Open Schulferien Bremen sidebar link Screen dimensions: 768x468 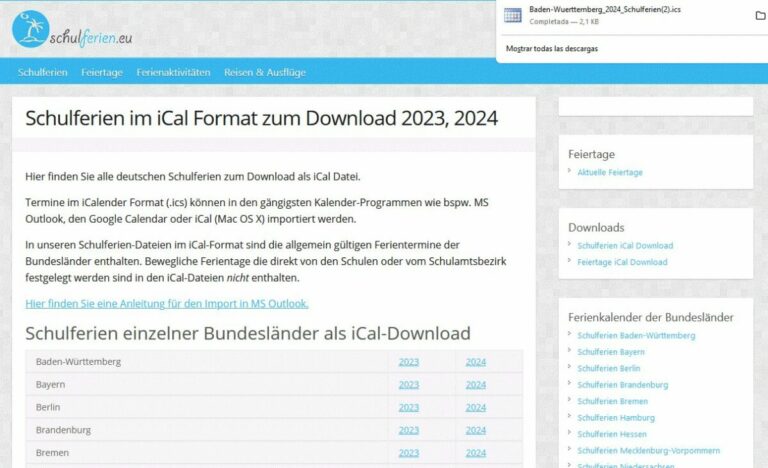612,401
